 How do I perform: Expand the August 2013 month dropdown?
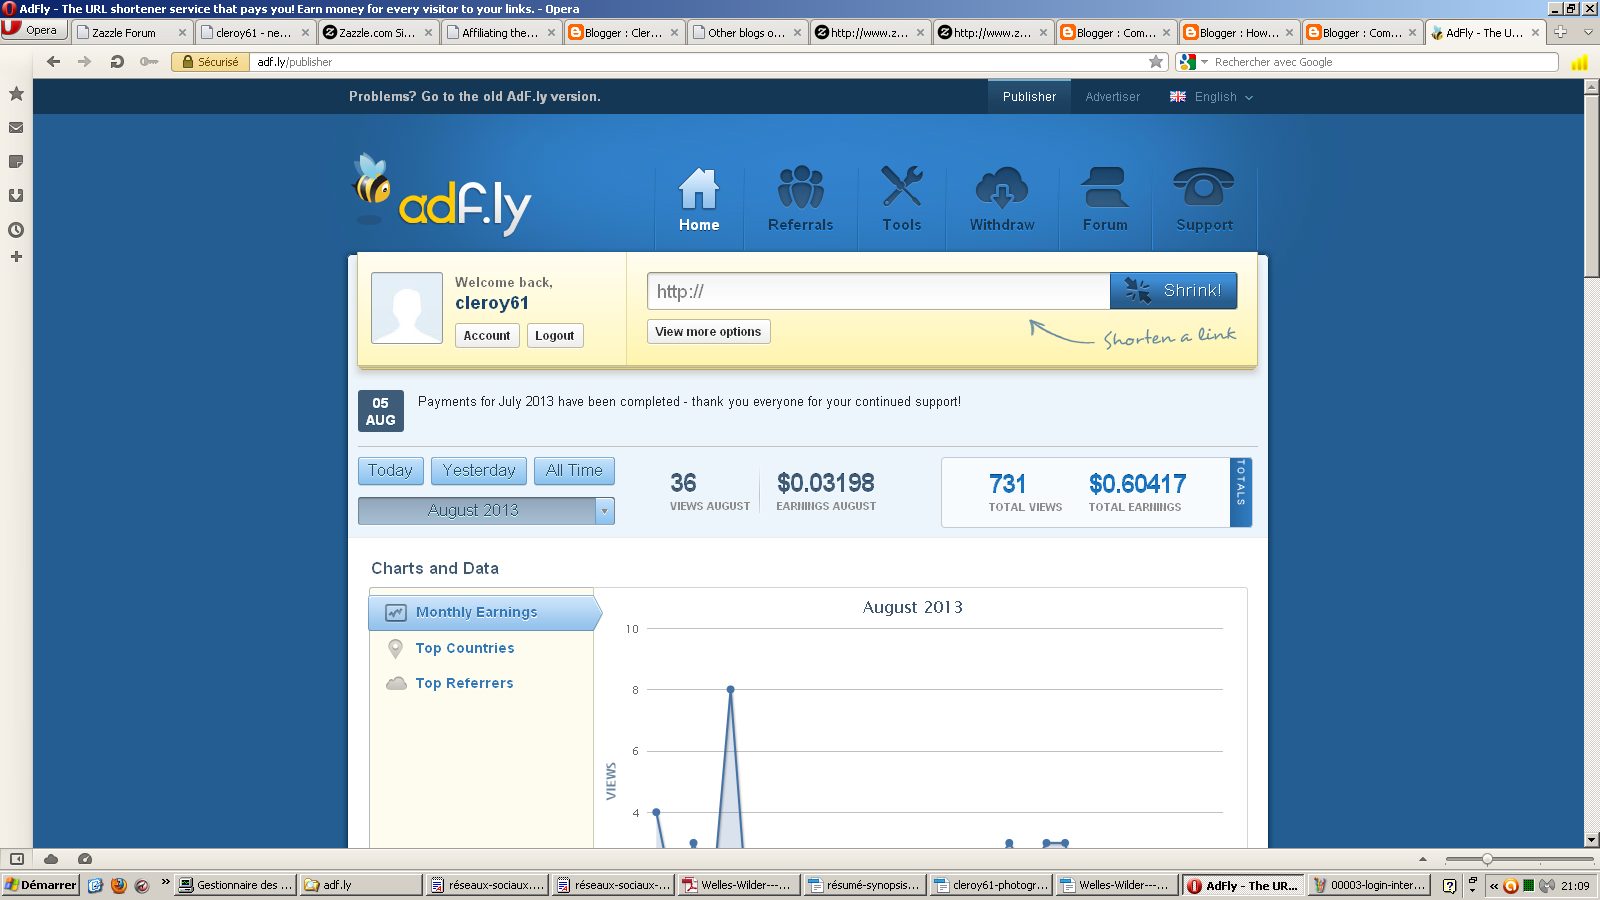[604, 511]
